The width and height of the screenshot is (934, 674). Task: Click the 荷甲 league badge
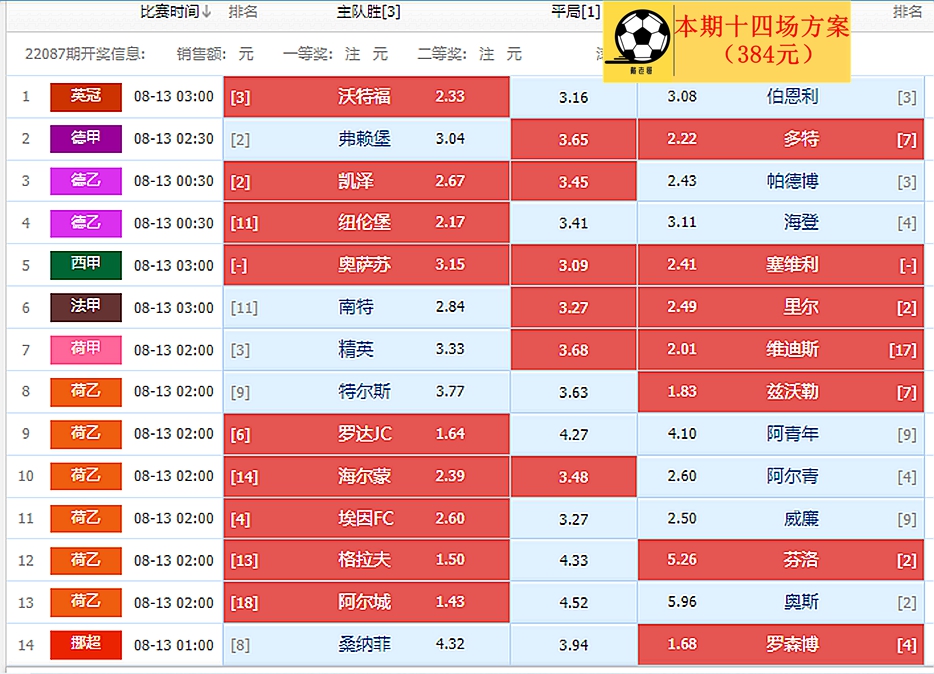point(85,349)
